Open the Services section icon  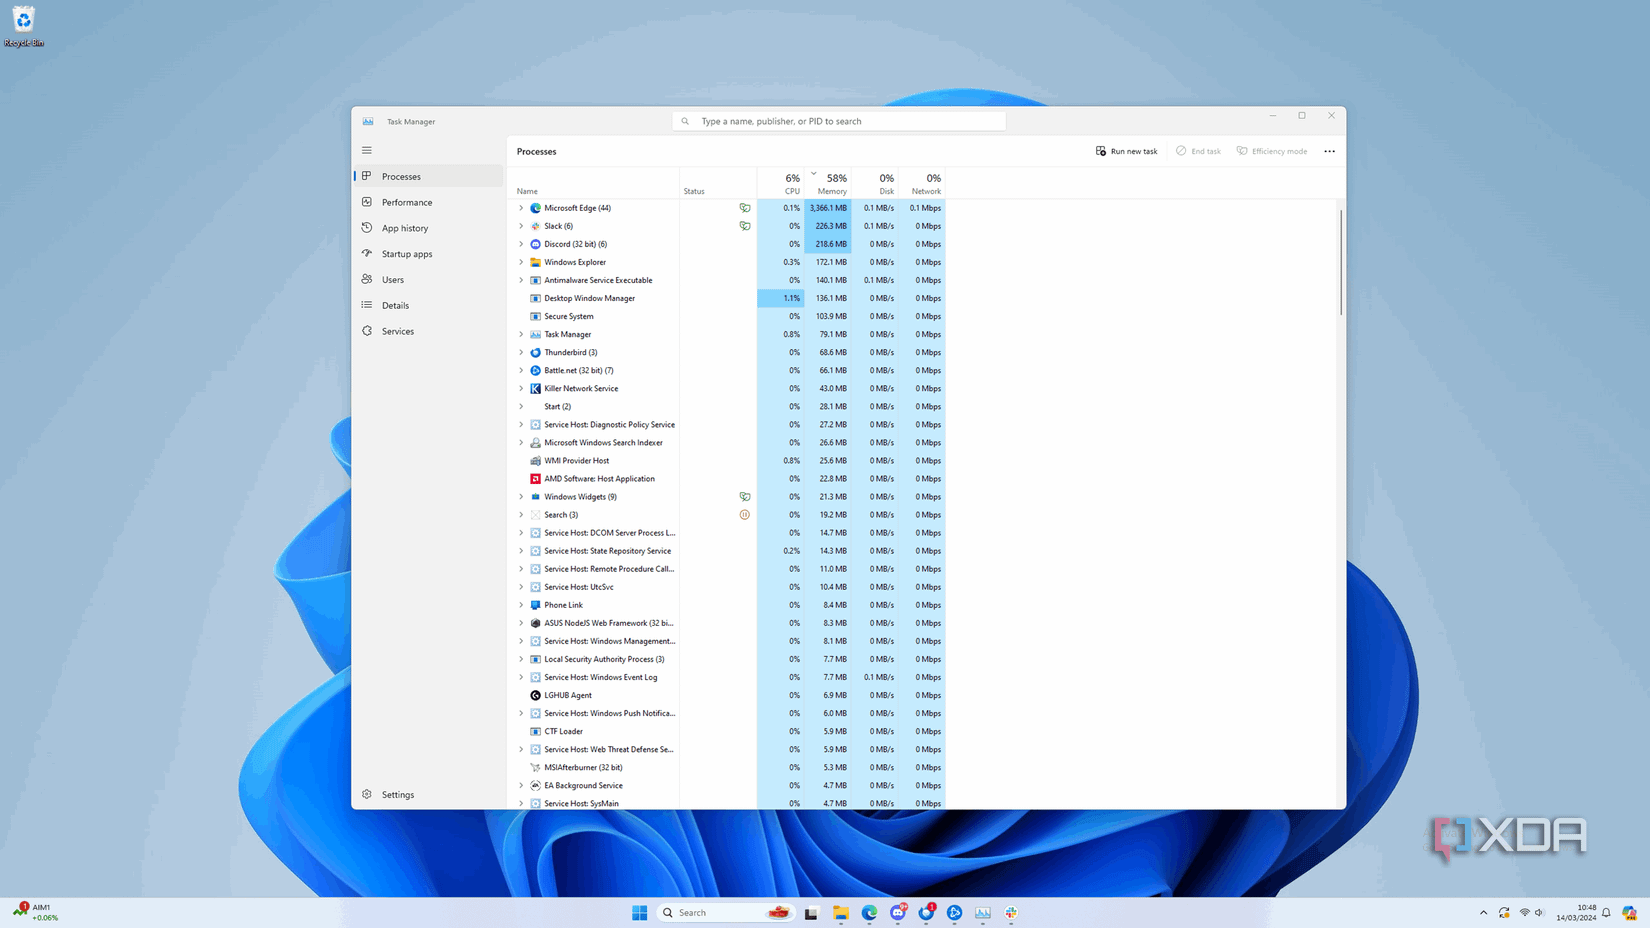(x=368, y=331)
